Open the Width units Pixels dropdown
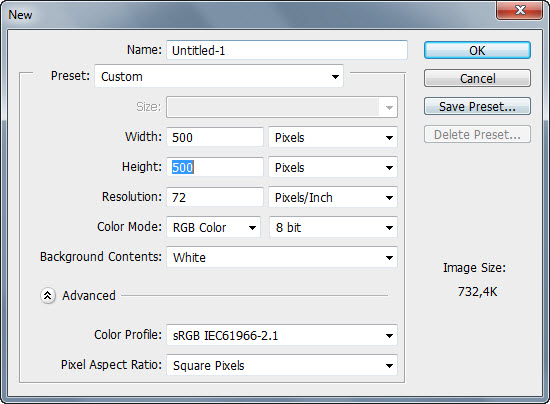 [x=333, y=137]
